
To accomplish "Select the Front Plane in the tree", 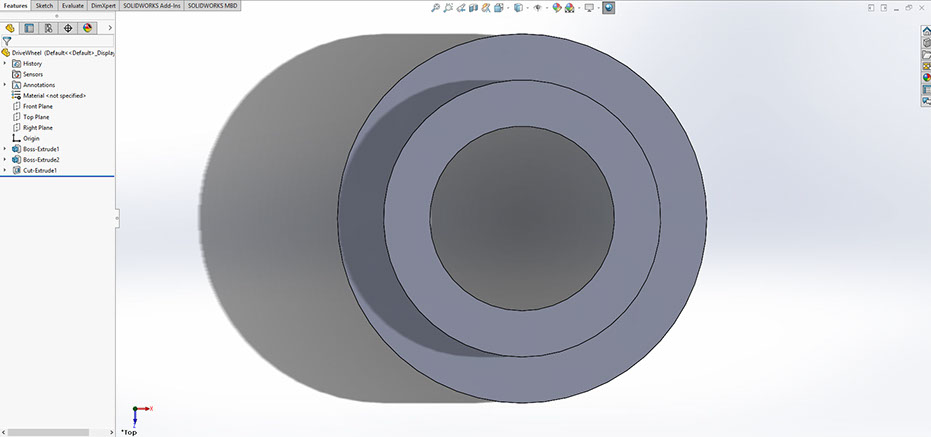I will (37, 106).
